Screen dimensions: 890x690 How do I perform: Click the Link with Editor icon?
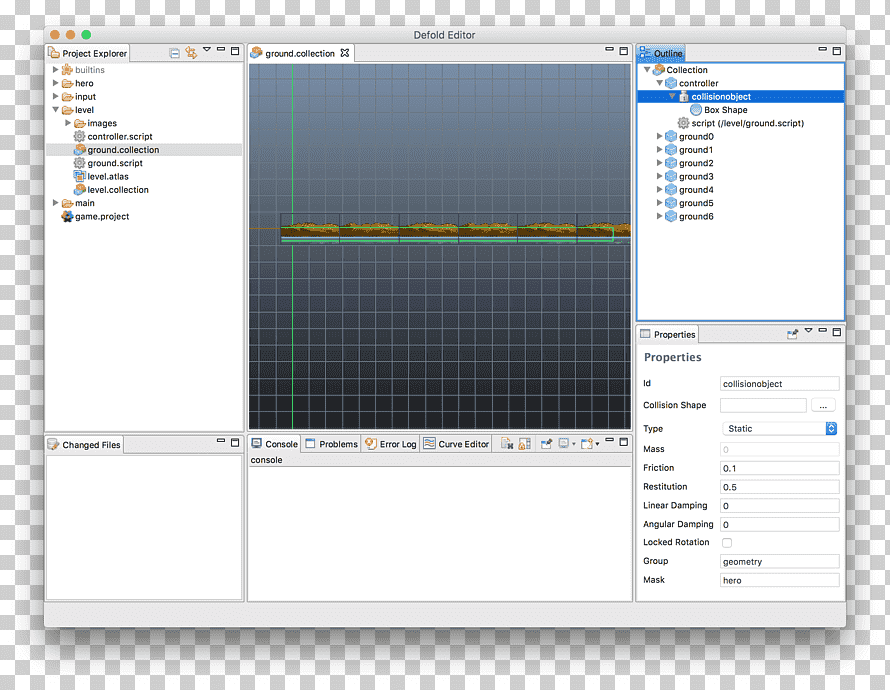pyautogui.click(x=191, y=53)
